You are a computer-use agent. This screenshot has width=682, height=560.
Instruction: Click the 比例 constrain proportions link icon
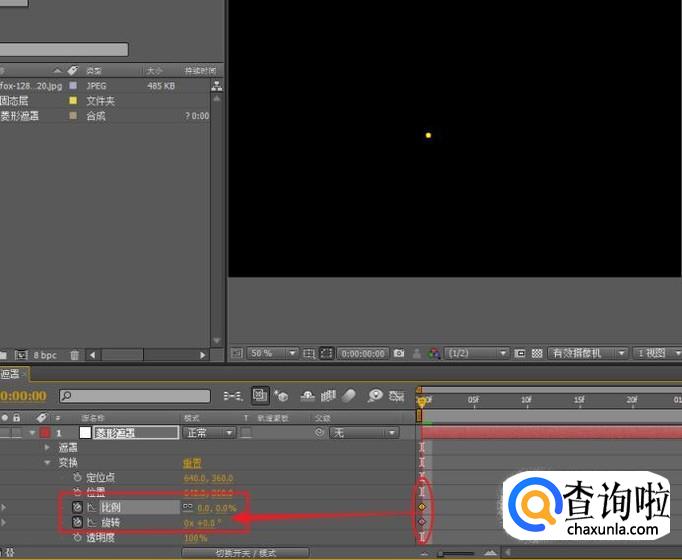pyautogui.click(x=187, y=507)
